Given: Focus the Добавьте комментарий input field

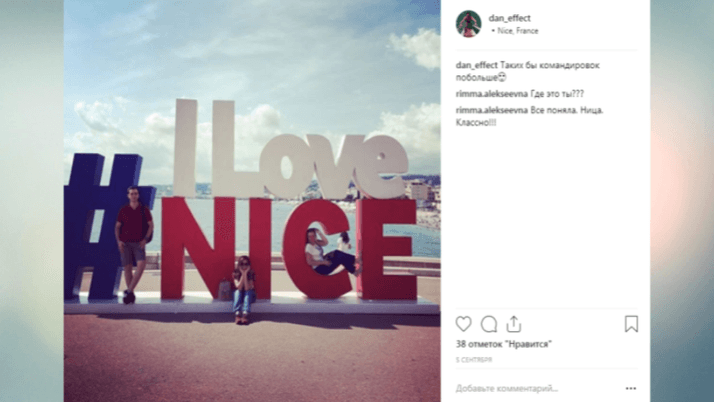Looking at the screenshot, I should click(537, 388).
